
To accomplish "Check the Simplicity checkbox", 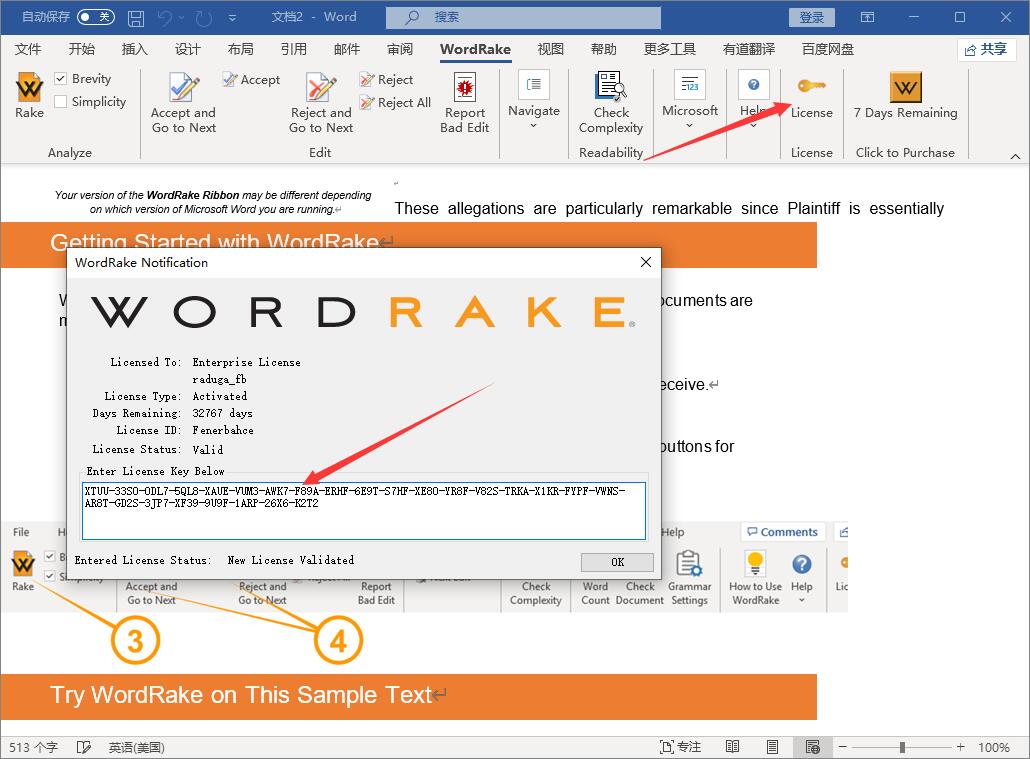I will point(60,102).
